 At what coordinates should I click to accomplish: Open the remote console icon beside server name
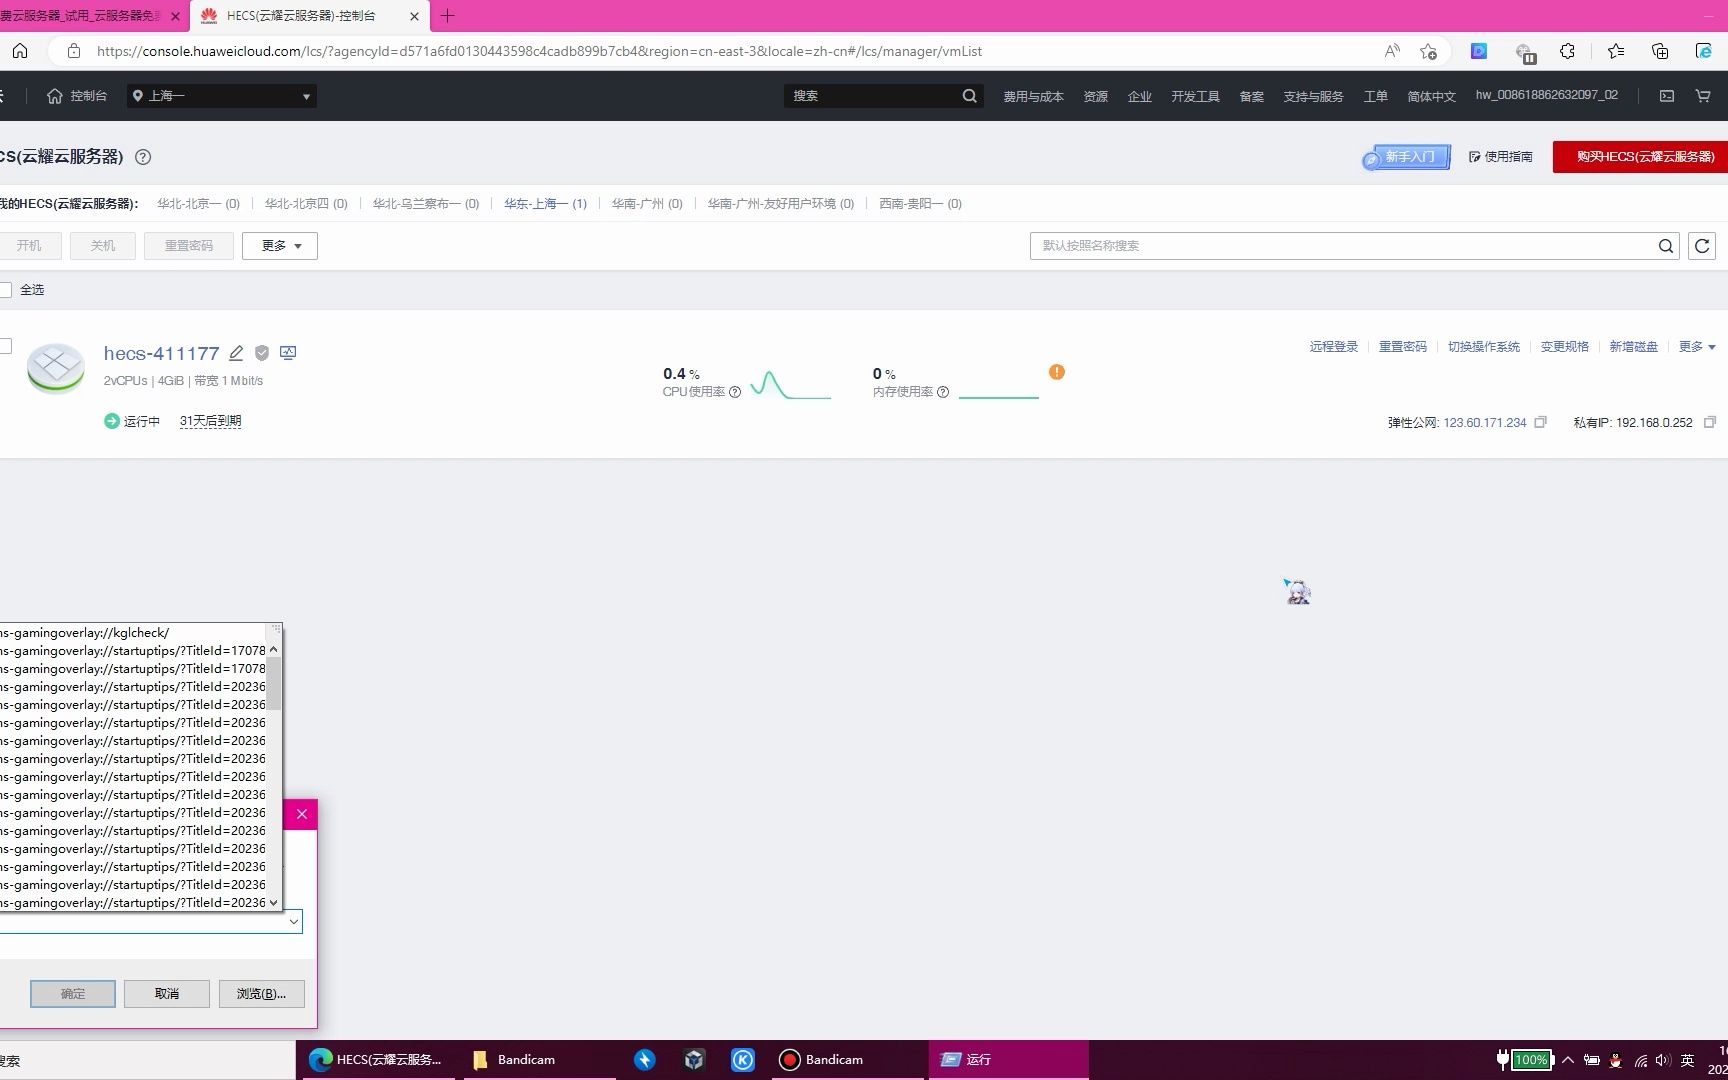[x=288, y=353]
